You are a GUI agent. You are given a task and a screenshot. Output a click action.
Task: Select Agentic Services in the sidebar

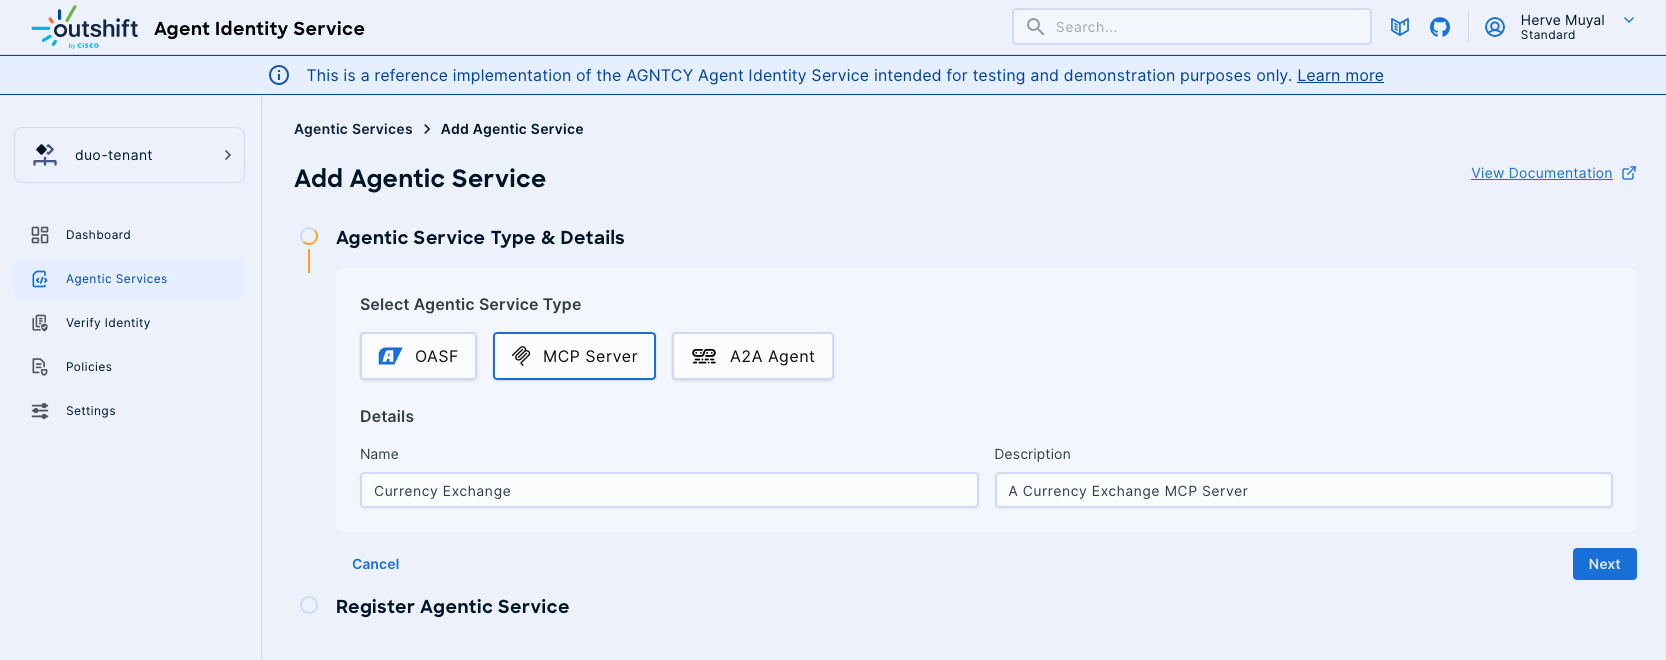click(130, 279)
